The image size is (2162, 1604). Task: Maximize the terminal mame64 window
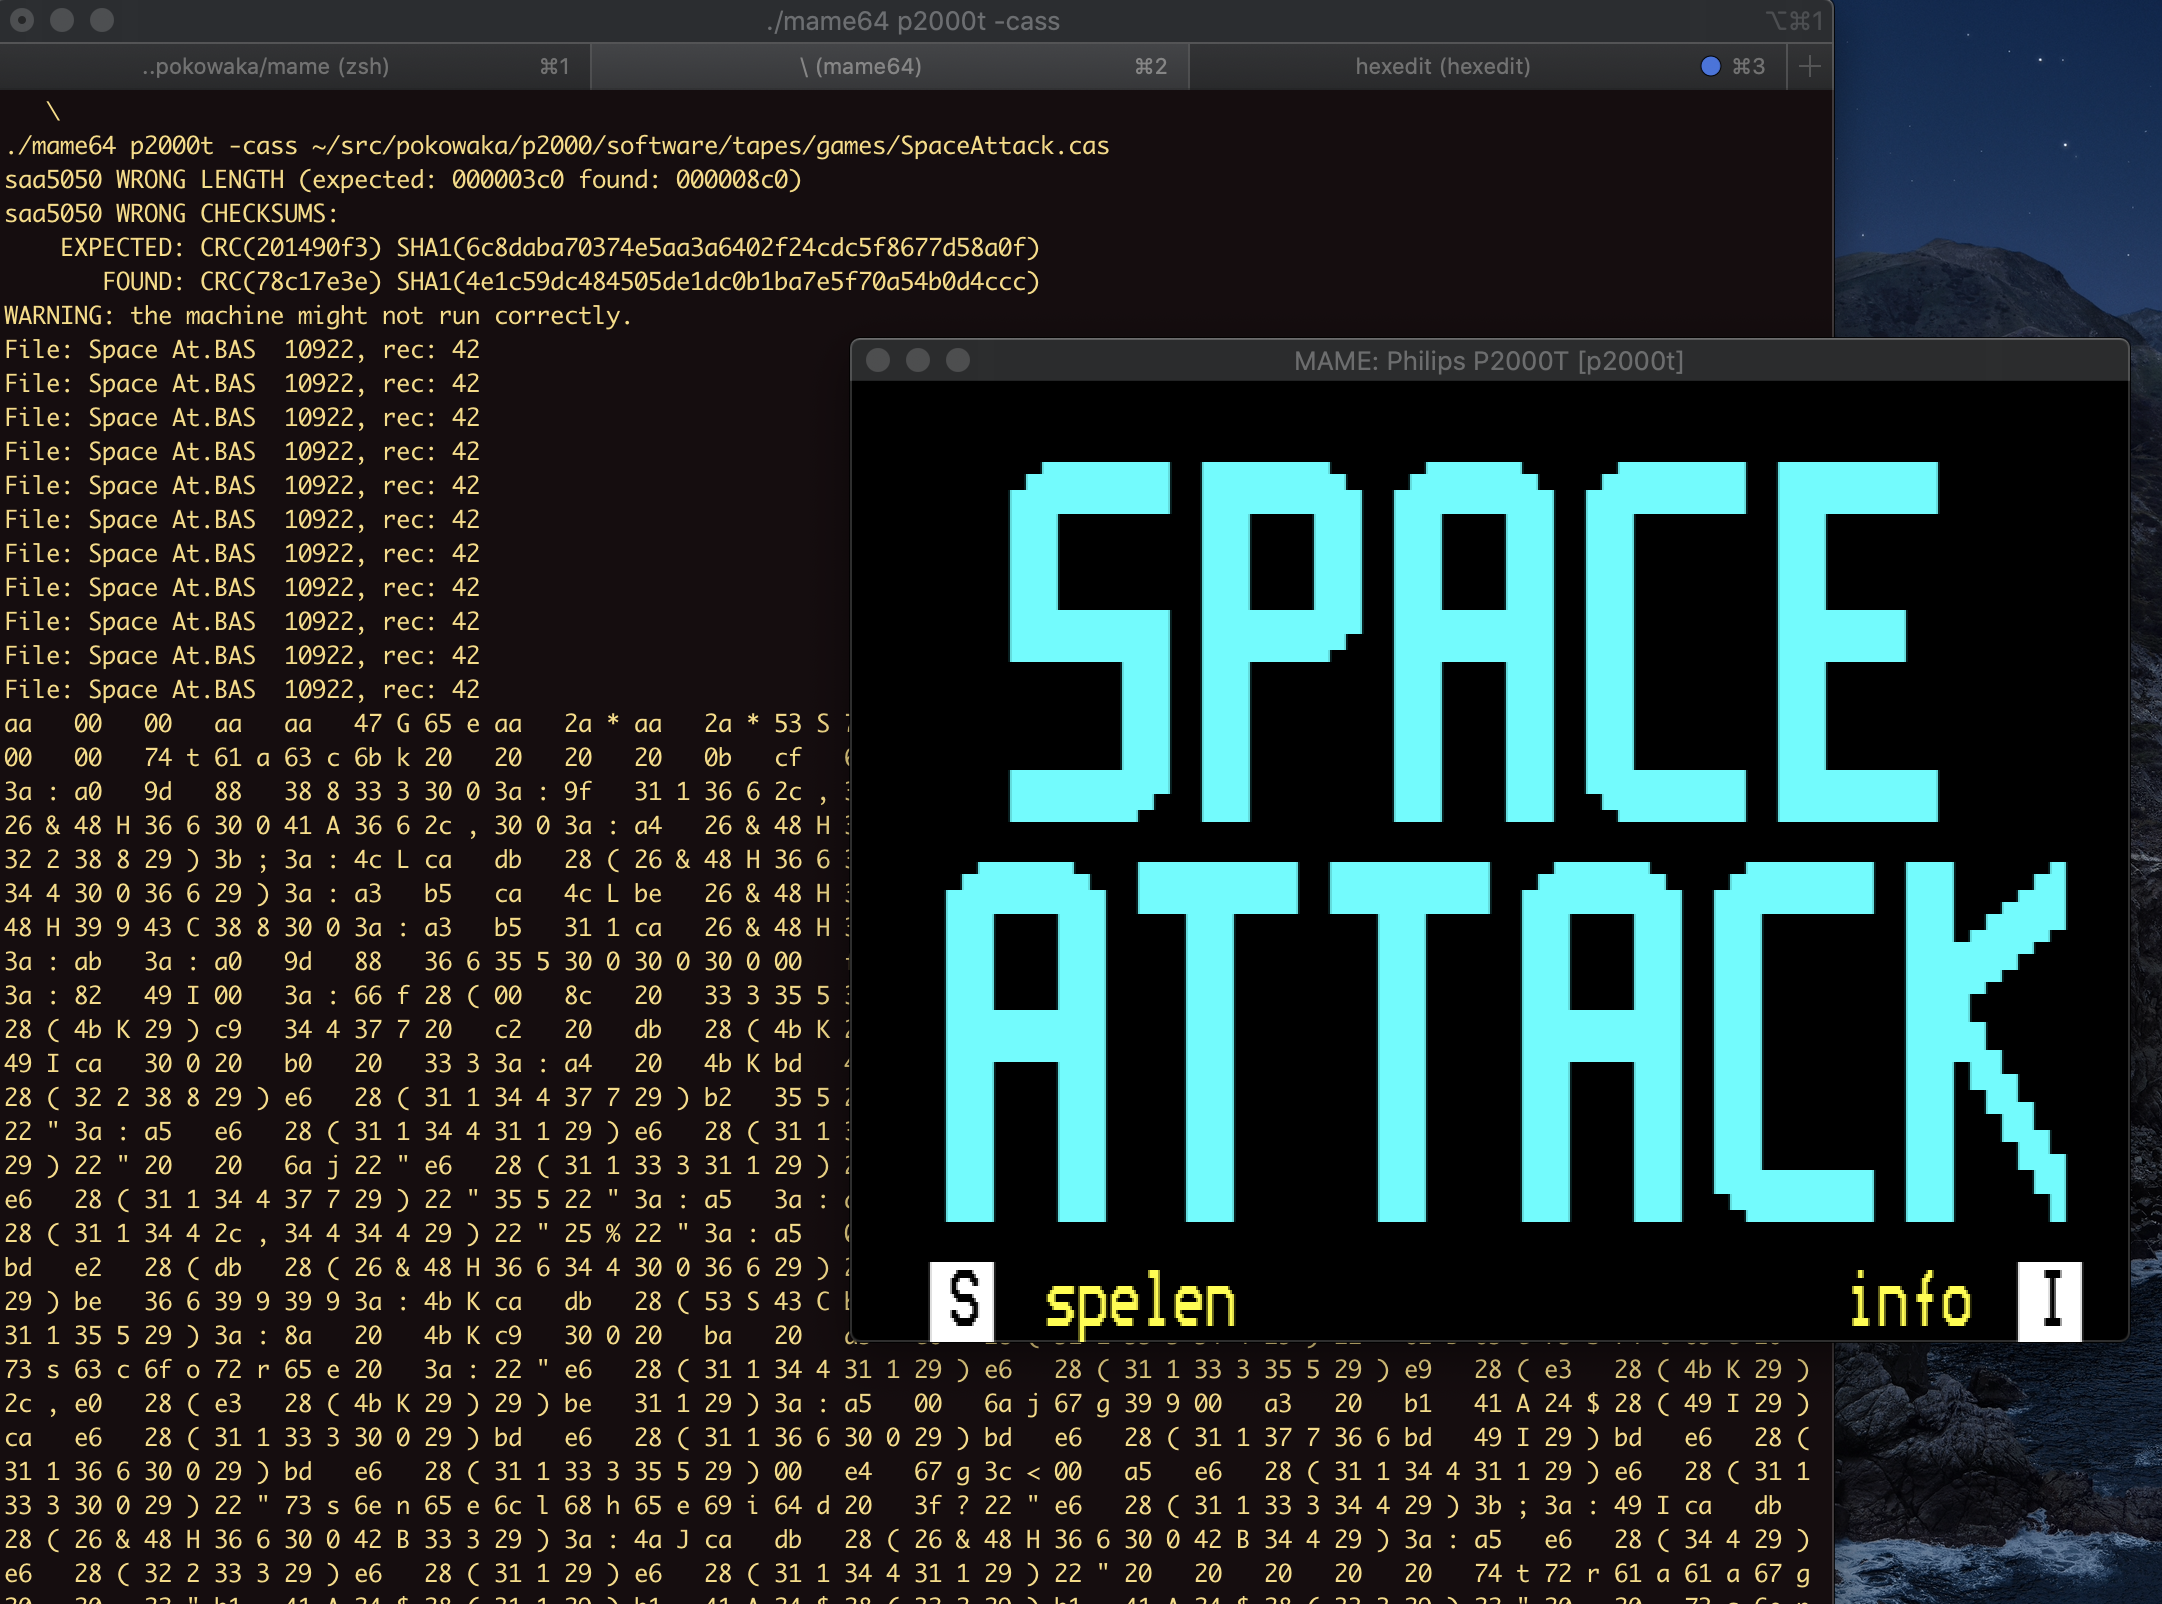(x=102, y=20)
